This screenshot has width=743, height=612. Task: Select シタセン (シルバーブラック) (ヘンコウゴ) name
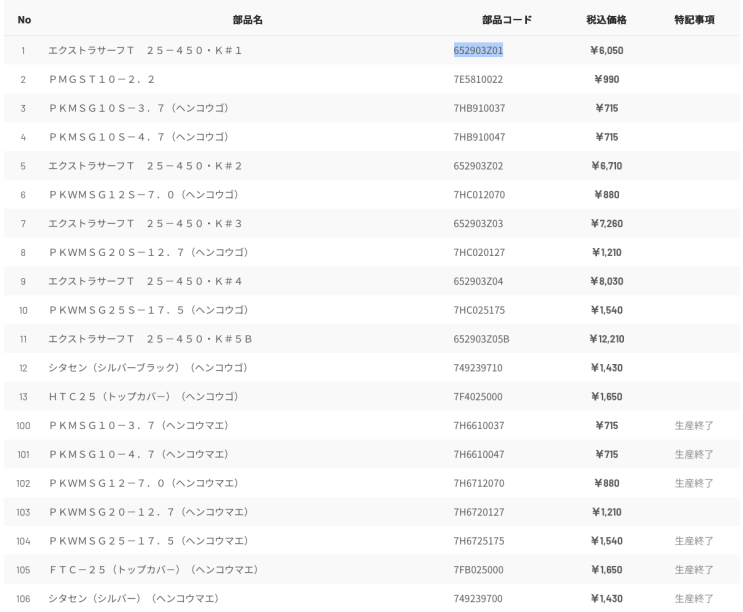(x=148, y=368)
